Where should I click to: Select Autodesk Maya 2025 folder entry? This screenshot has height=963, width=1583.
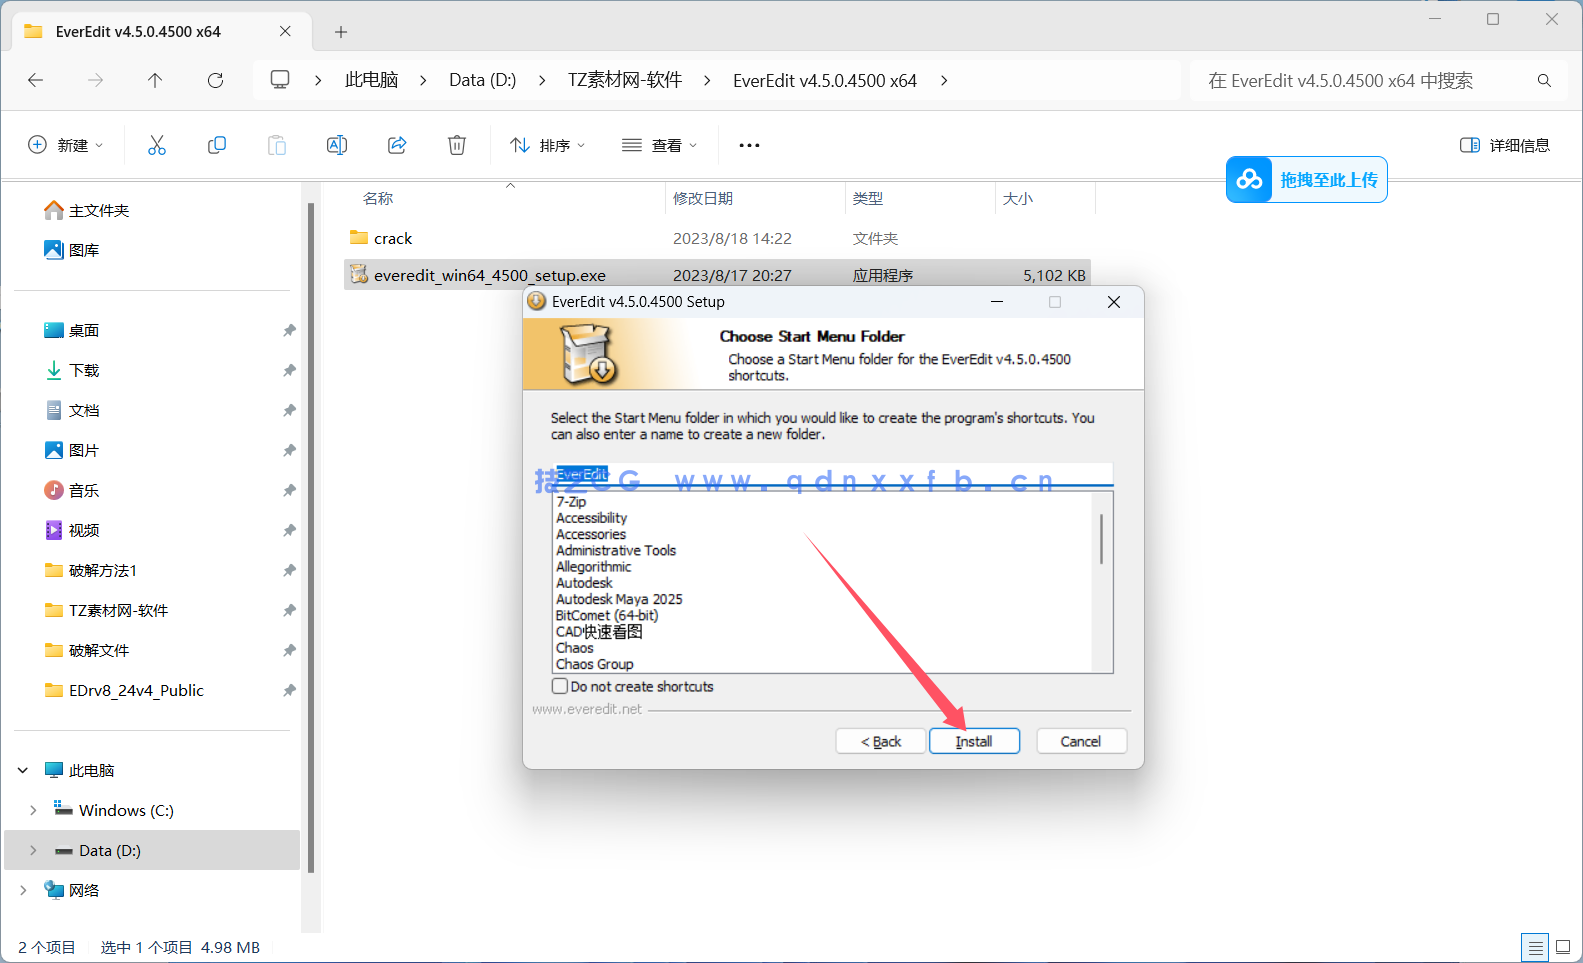pyautogui.click(x=619, y=599)
